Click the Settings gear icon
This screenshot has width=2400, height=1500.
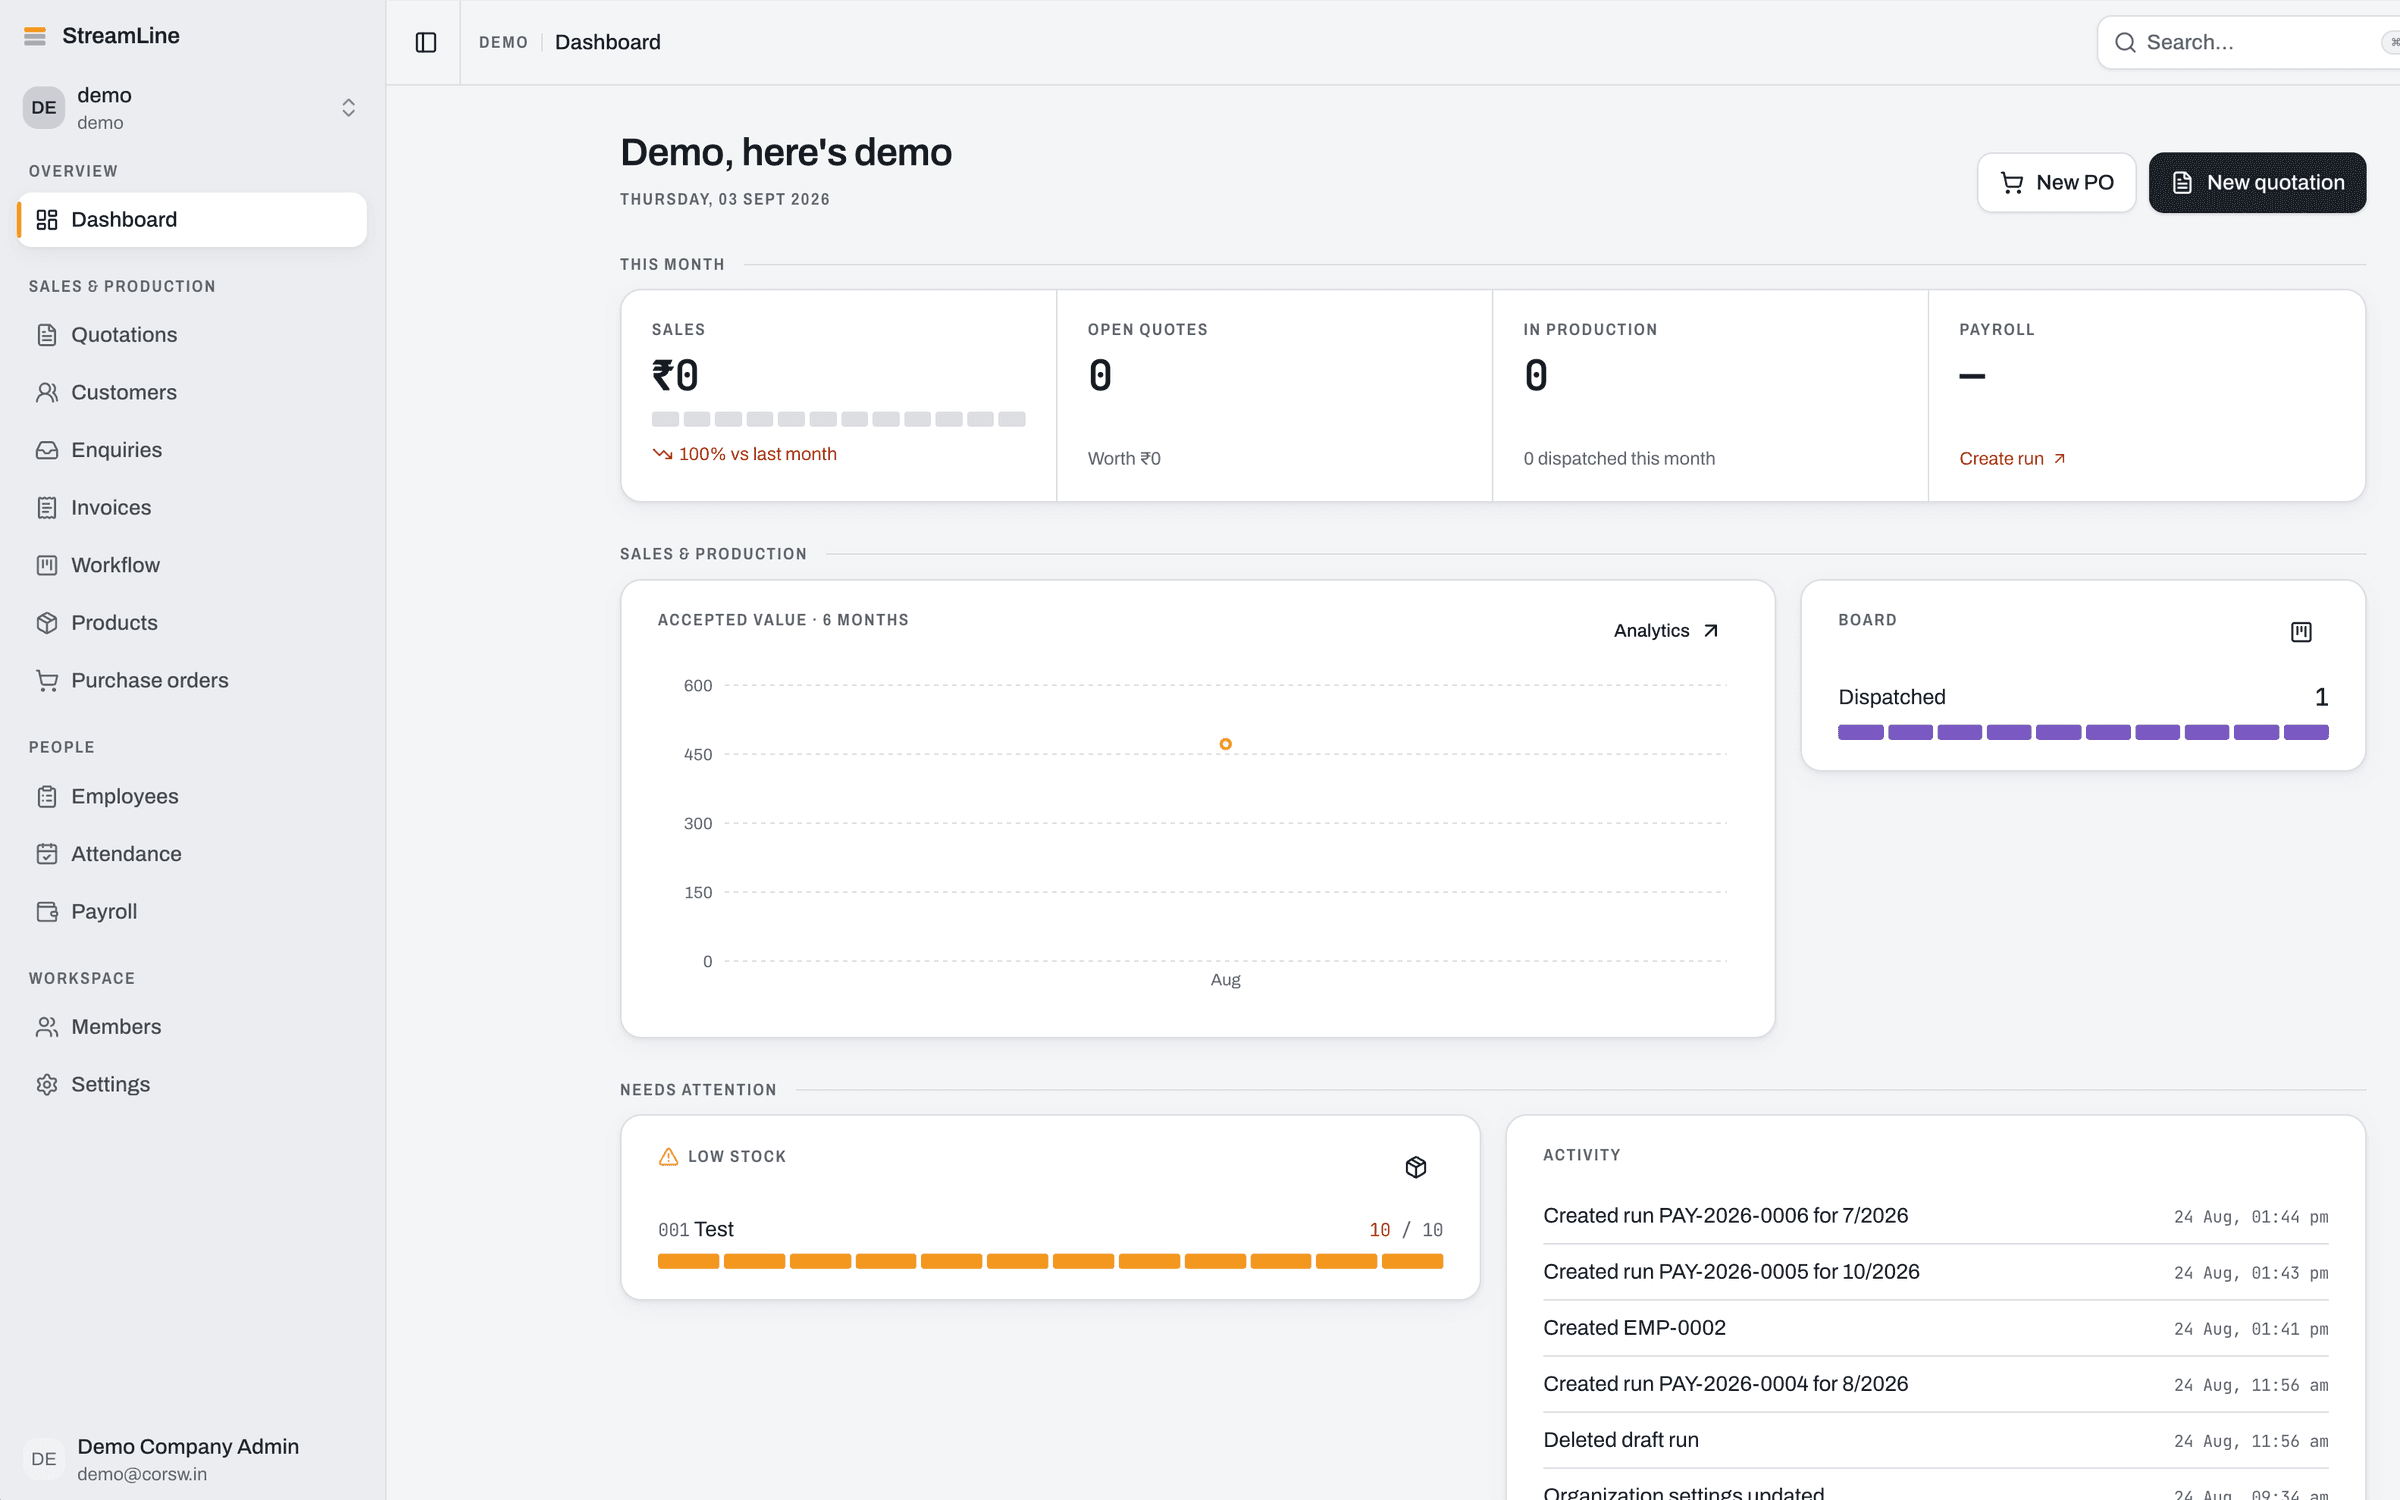(47, 1085)
